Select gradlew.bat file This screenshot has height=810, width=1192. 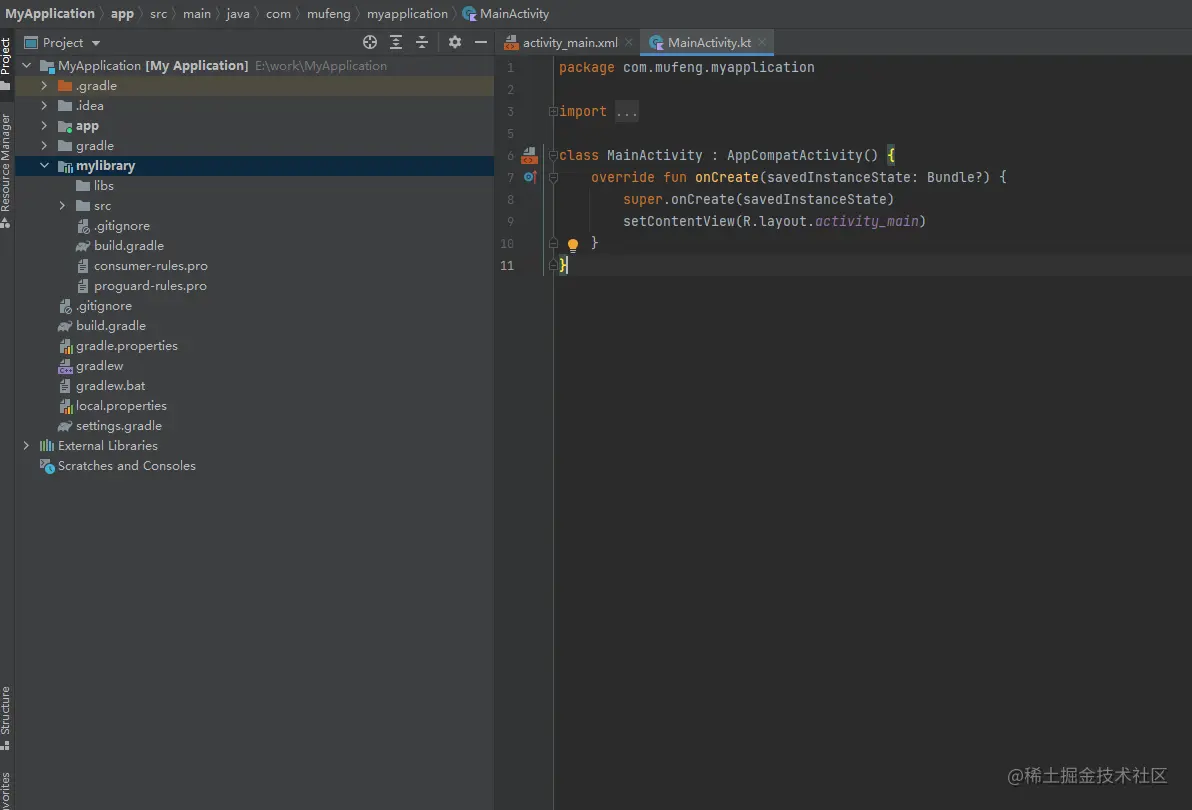(110, 386)
